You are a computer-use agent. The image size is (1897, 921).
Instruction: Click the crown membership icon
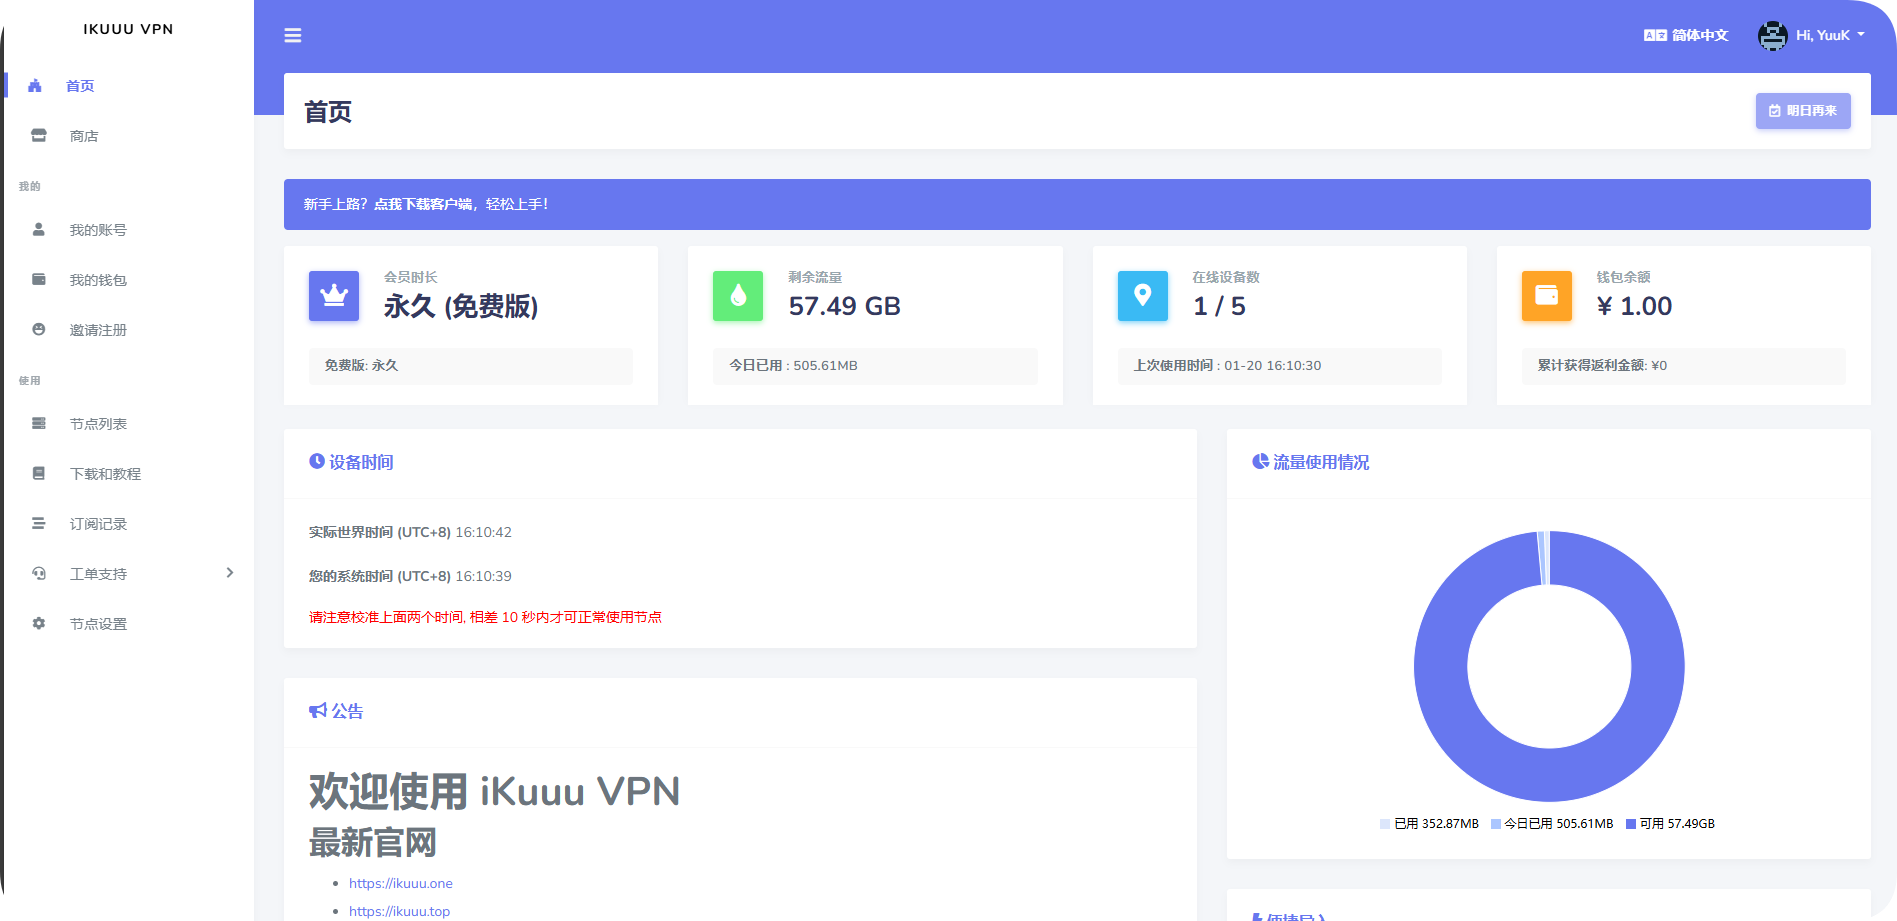334,296
